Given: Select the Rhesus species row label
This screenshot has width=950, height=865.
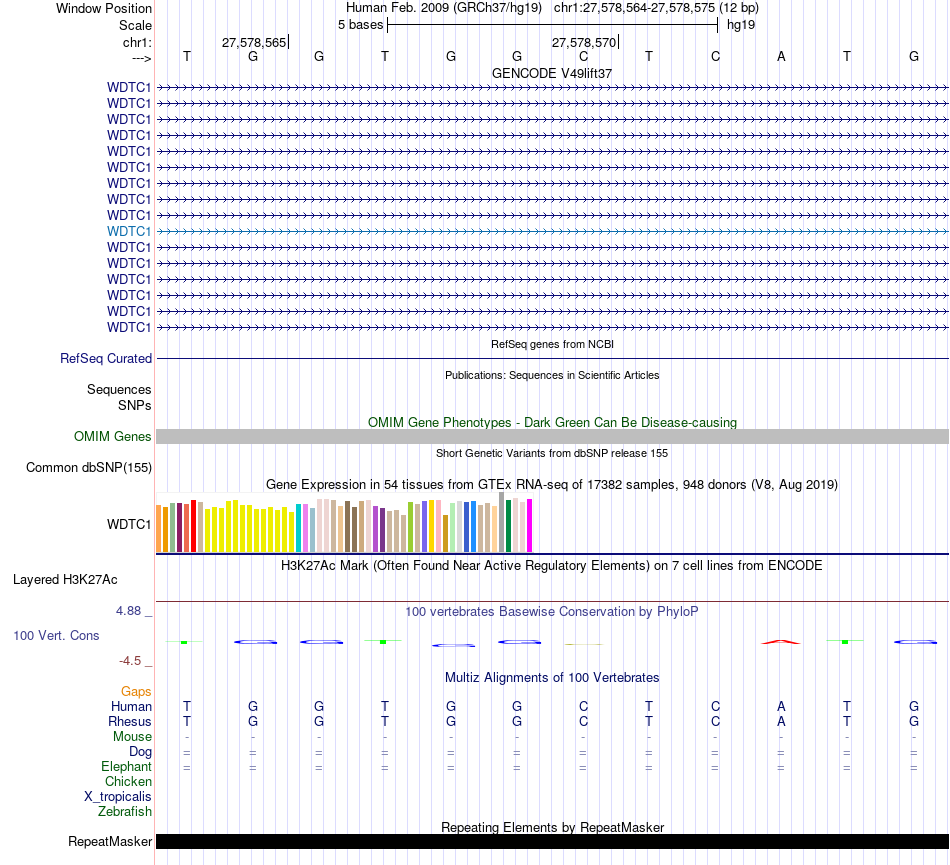Looking at the screenshot, I should coord(130,722).
